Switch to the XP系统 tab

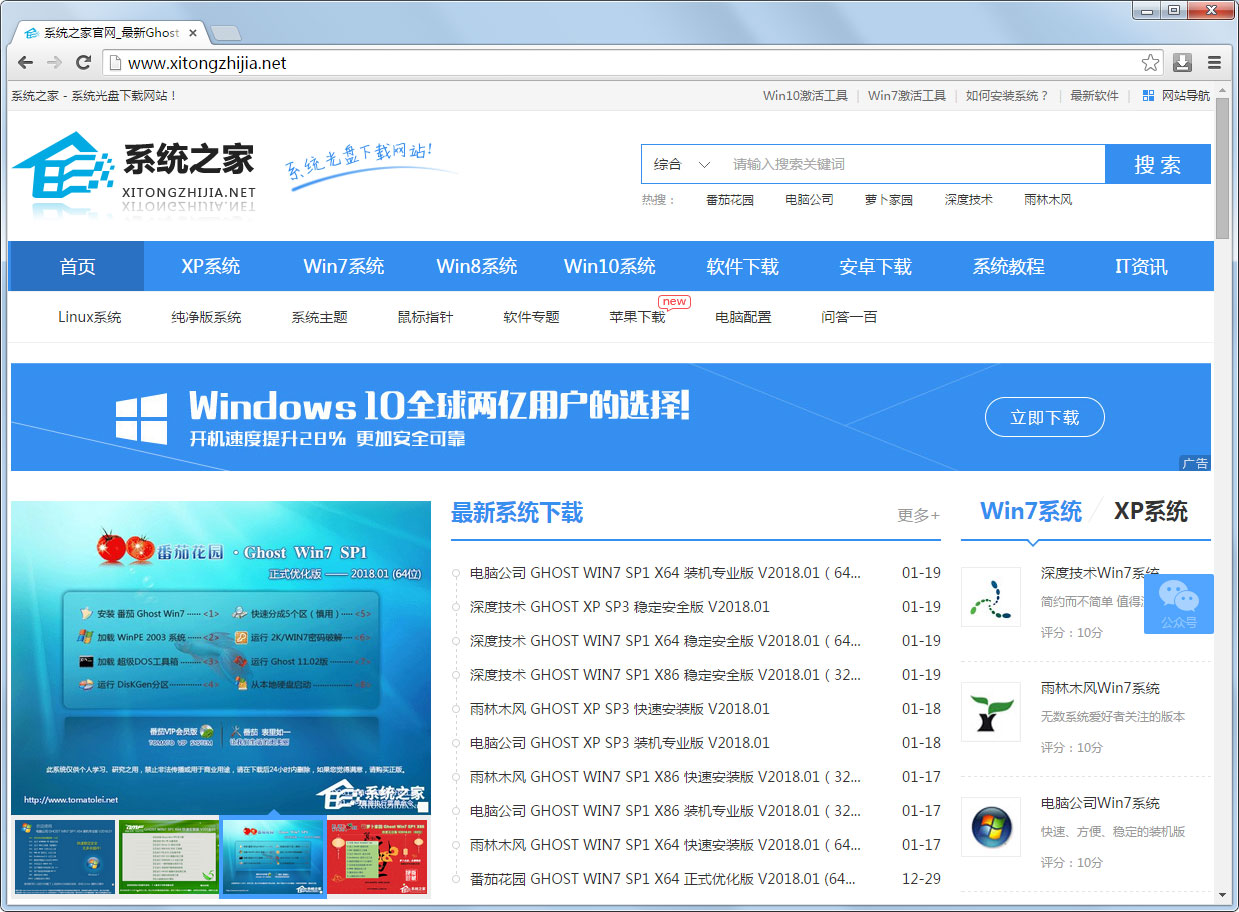1150,512
